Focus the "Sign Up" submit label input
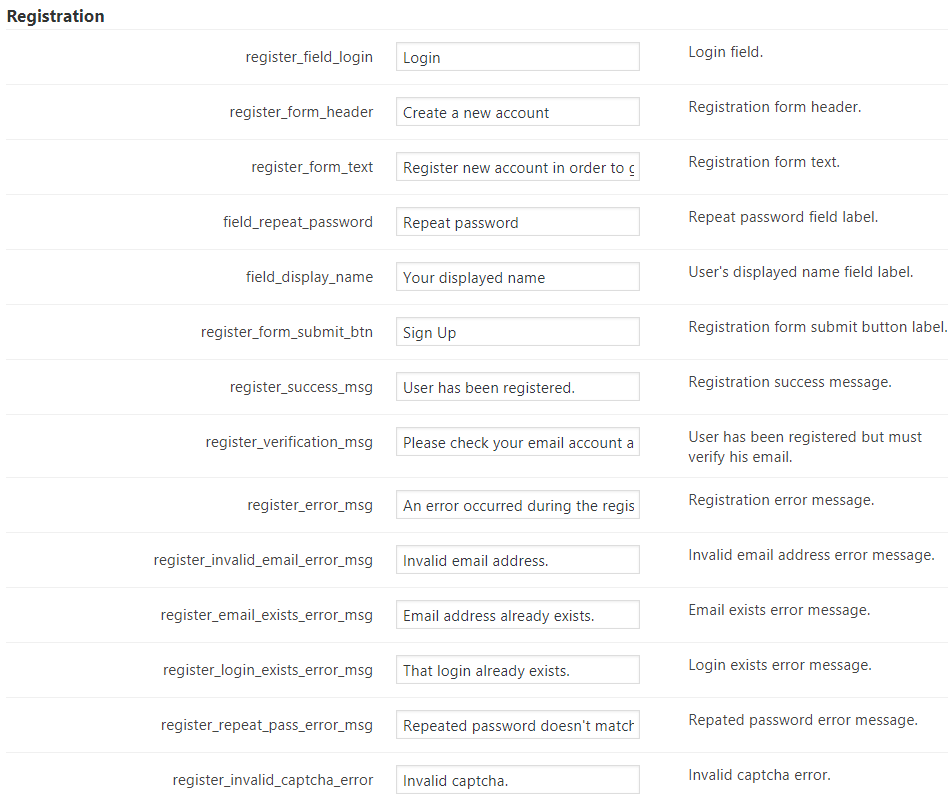948x795 pixels. pyautogui.click(x=517, y=332)
